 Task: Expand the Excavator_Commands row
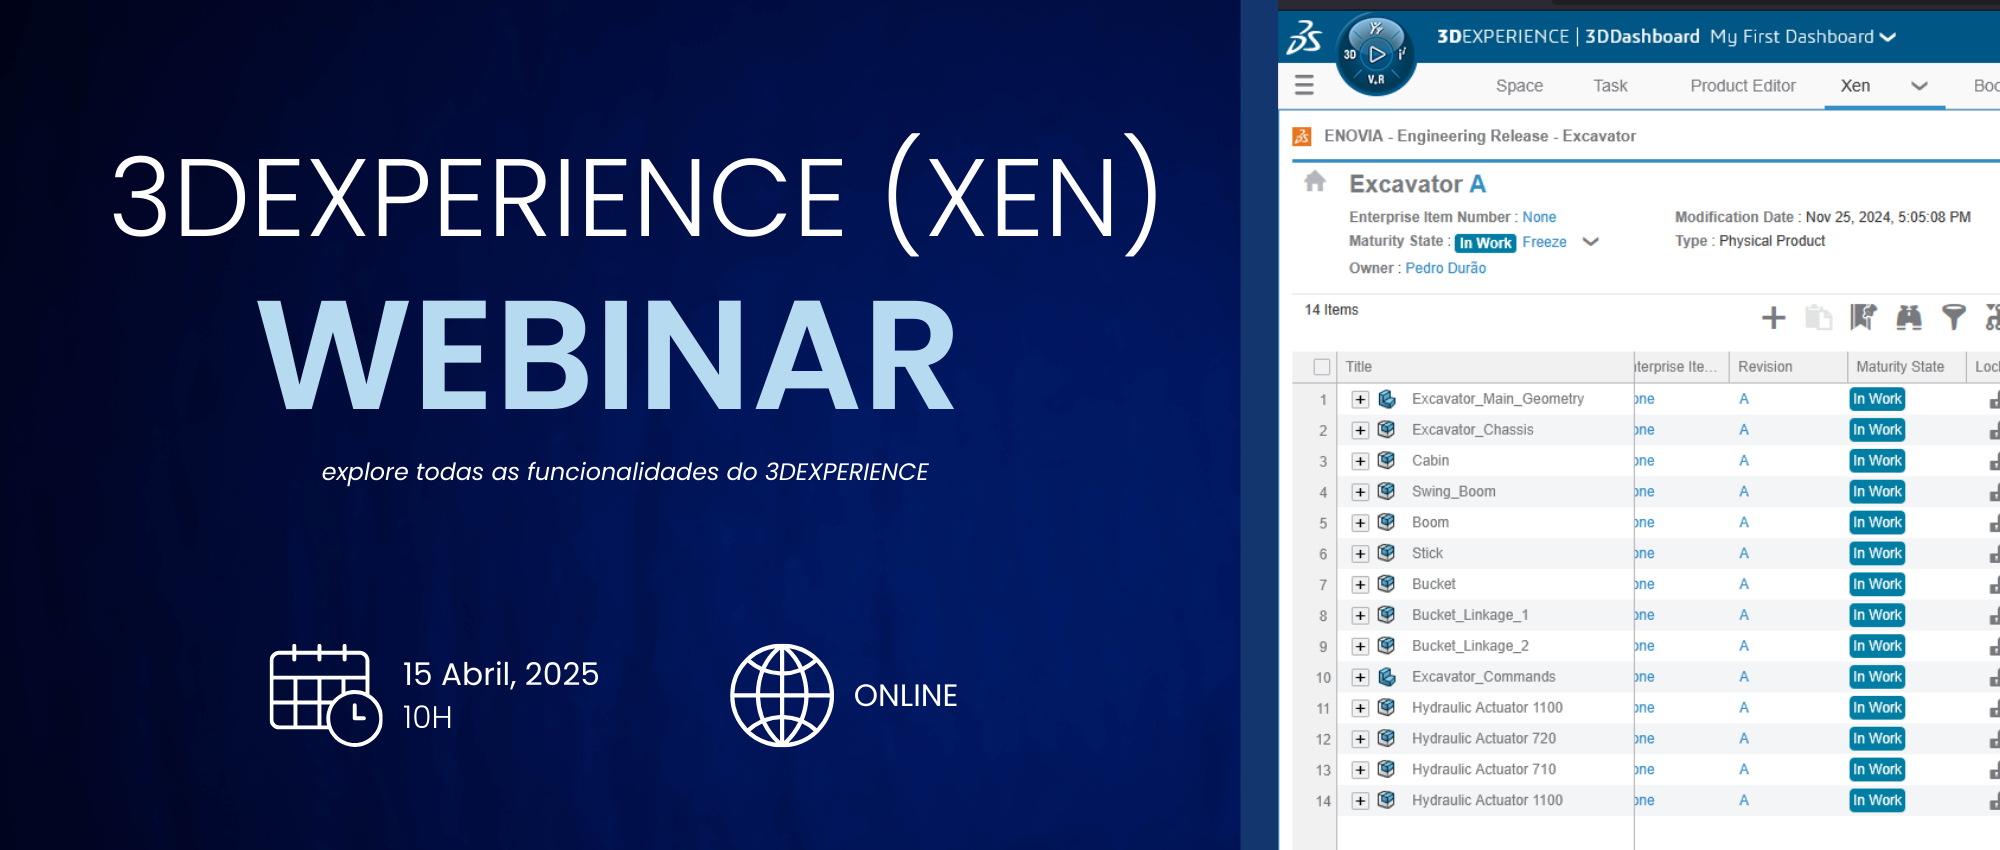1360,678
